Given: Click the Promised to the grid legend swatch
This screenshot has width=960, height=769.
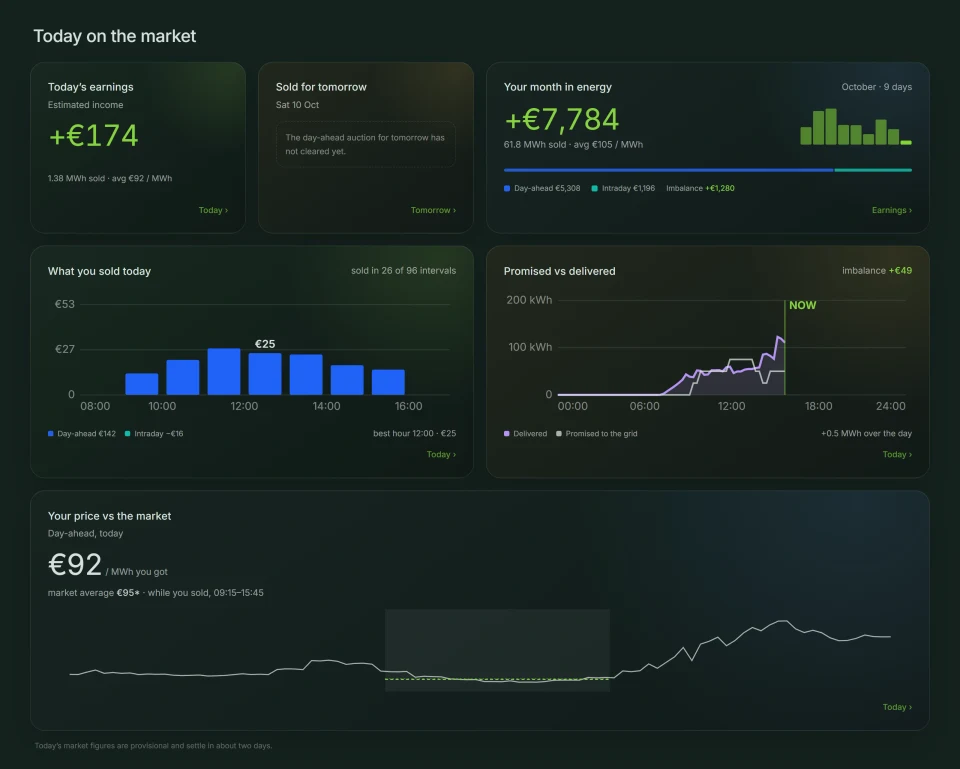Looking at the screenshot, I should click(x=559, y=433).
